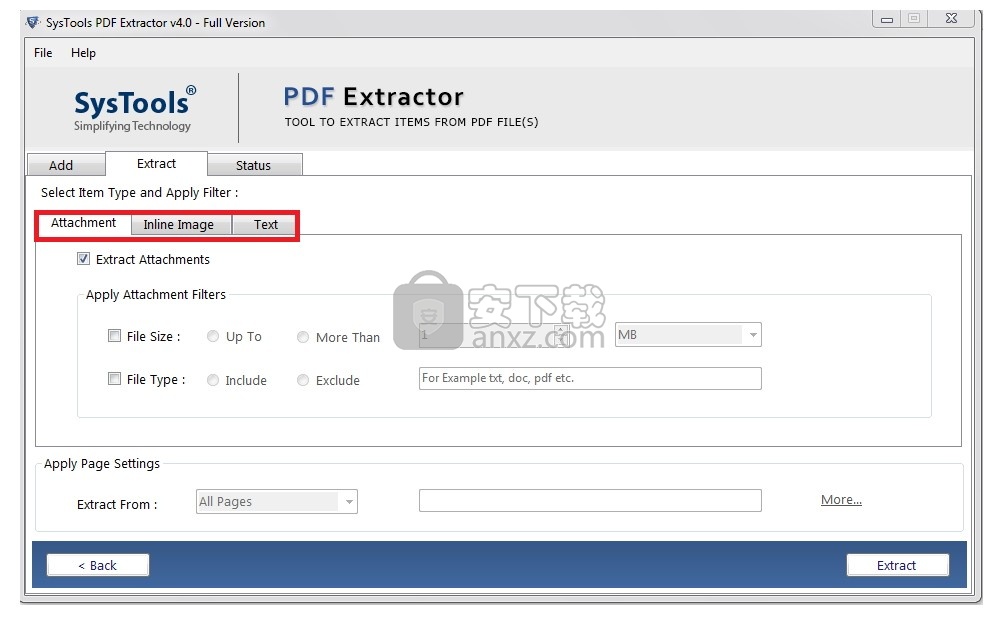The image size is (1003, 623).
Task: Enable the File Type filter checkbox
Action: 115,379
